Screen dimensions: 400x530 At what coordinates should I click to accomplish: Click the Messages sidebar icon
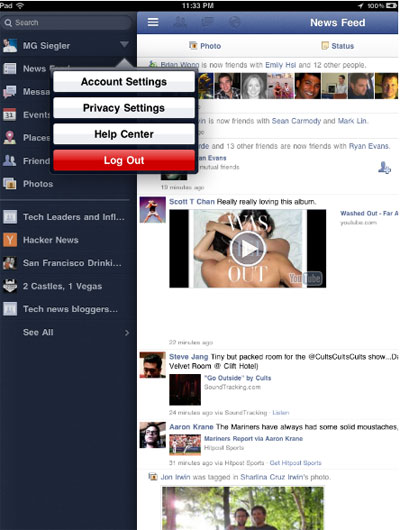[9, 92]
